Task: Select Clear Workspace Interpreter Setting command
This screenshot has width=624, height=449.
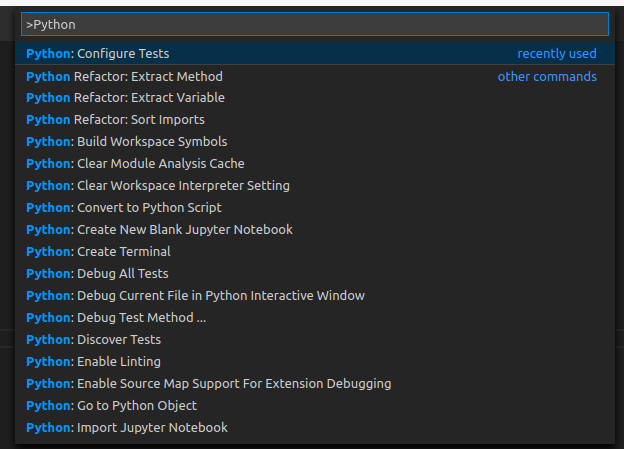Action: (315, 186)
